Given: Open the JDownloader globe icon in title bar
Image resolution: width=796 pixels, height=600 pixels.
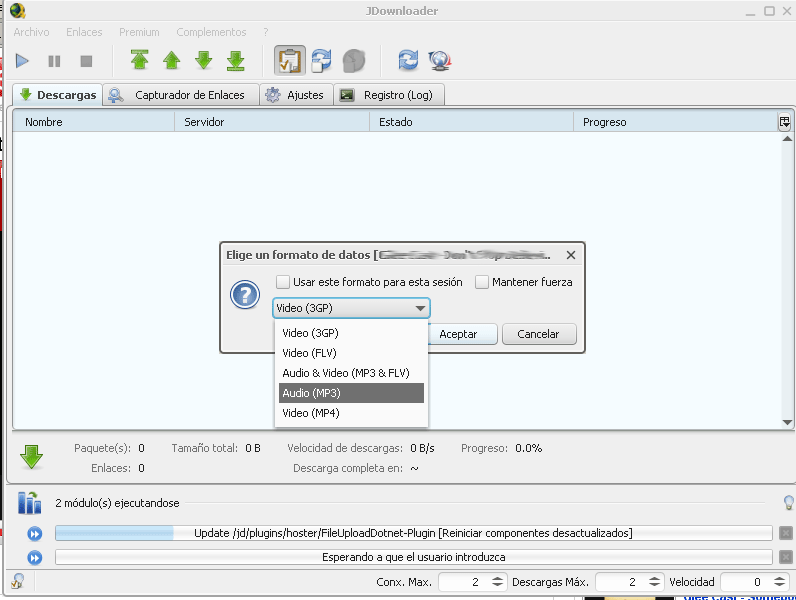Looking at the screenshot, I should pos(18,10).
